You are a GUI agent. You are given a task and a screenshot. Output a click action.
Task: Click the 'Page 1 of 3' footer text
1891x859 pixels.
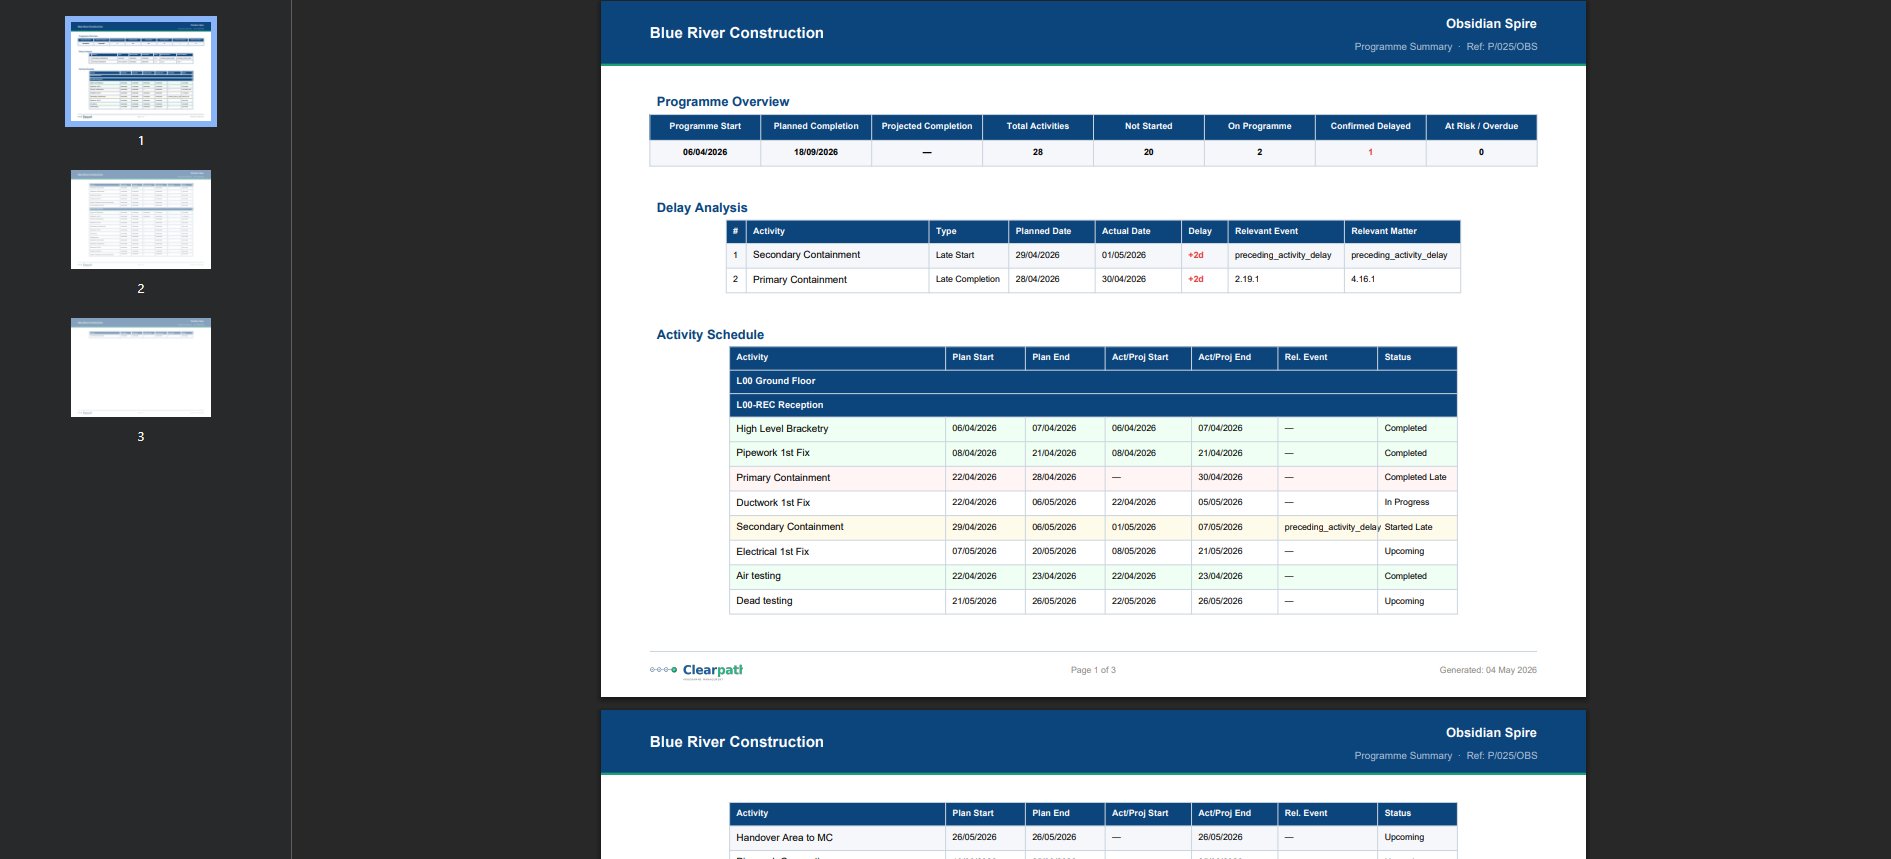[x=1093, y=670]
